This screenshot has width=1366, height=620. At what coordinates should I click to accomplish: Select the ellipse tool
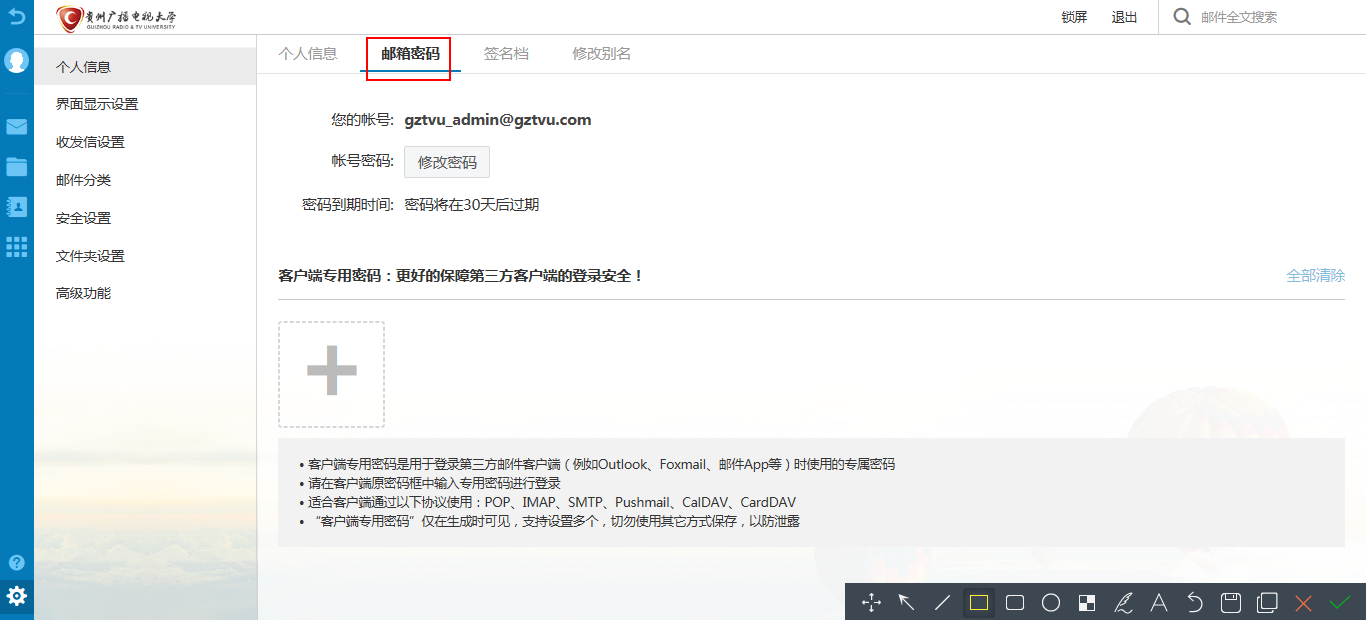[x=1051, y=602]
